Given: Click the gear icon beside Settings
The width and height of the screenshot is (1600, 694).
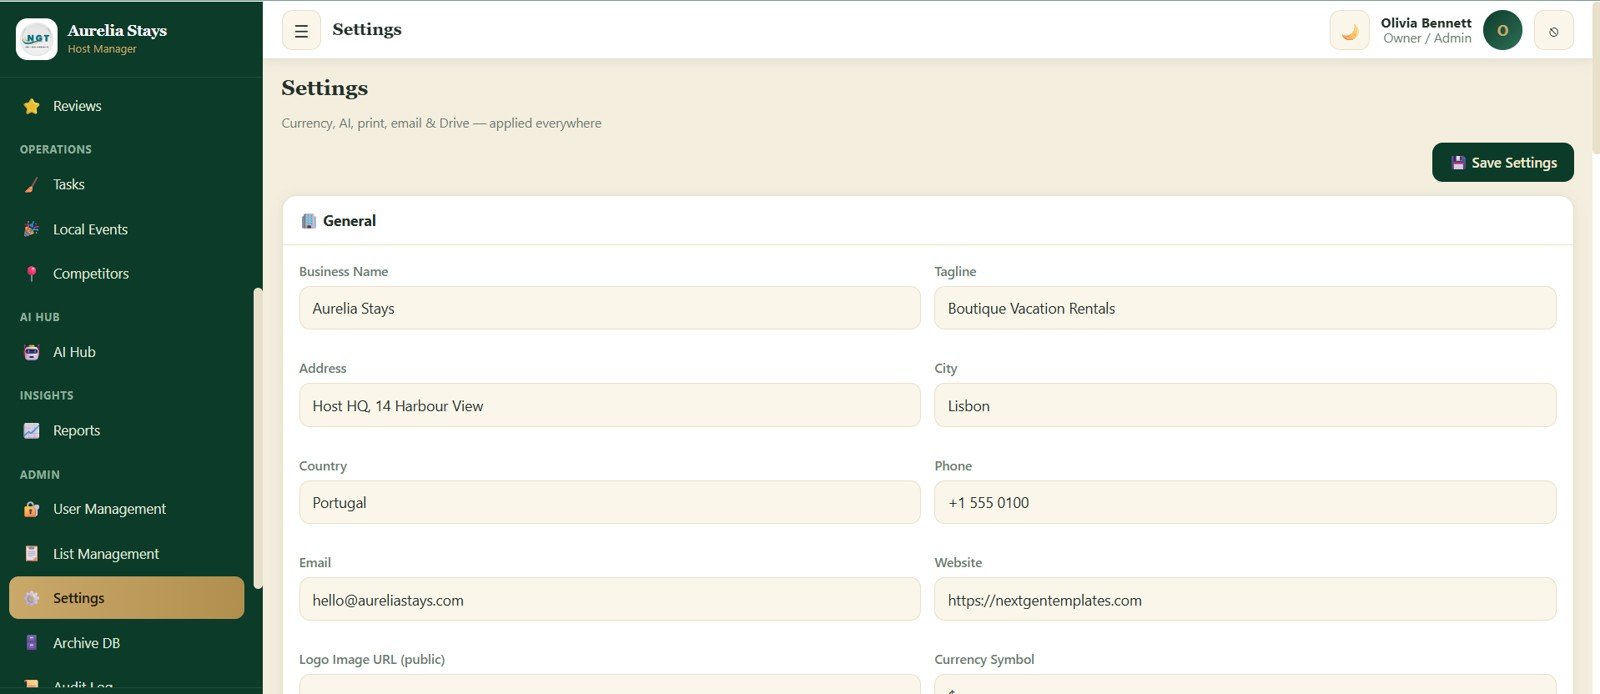Looking at the screenshot, I should tap(32, 598).
